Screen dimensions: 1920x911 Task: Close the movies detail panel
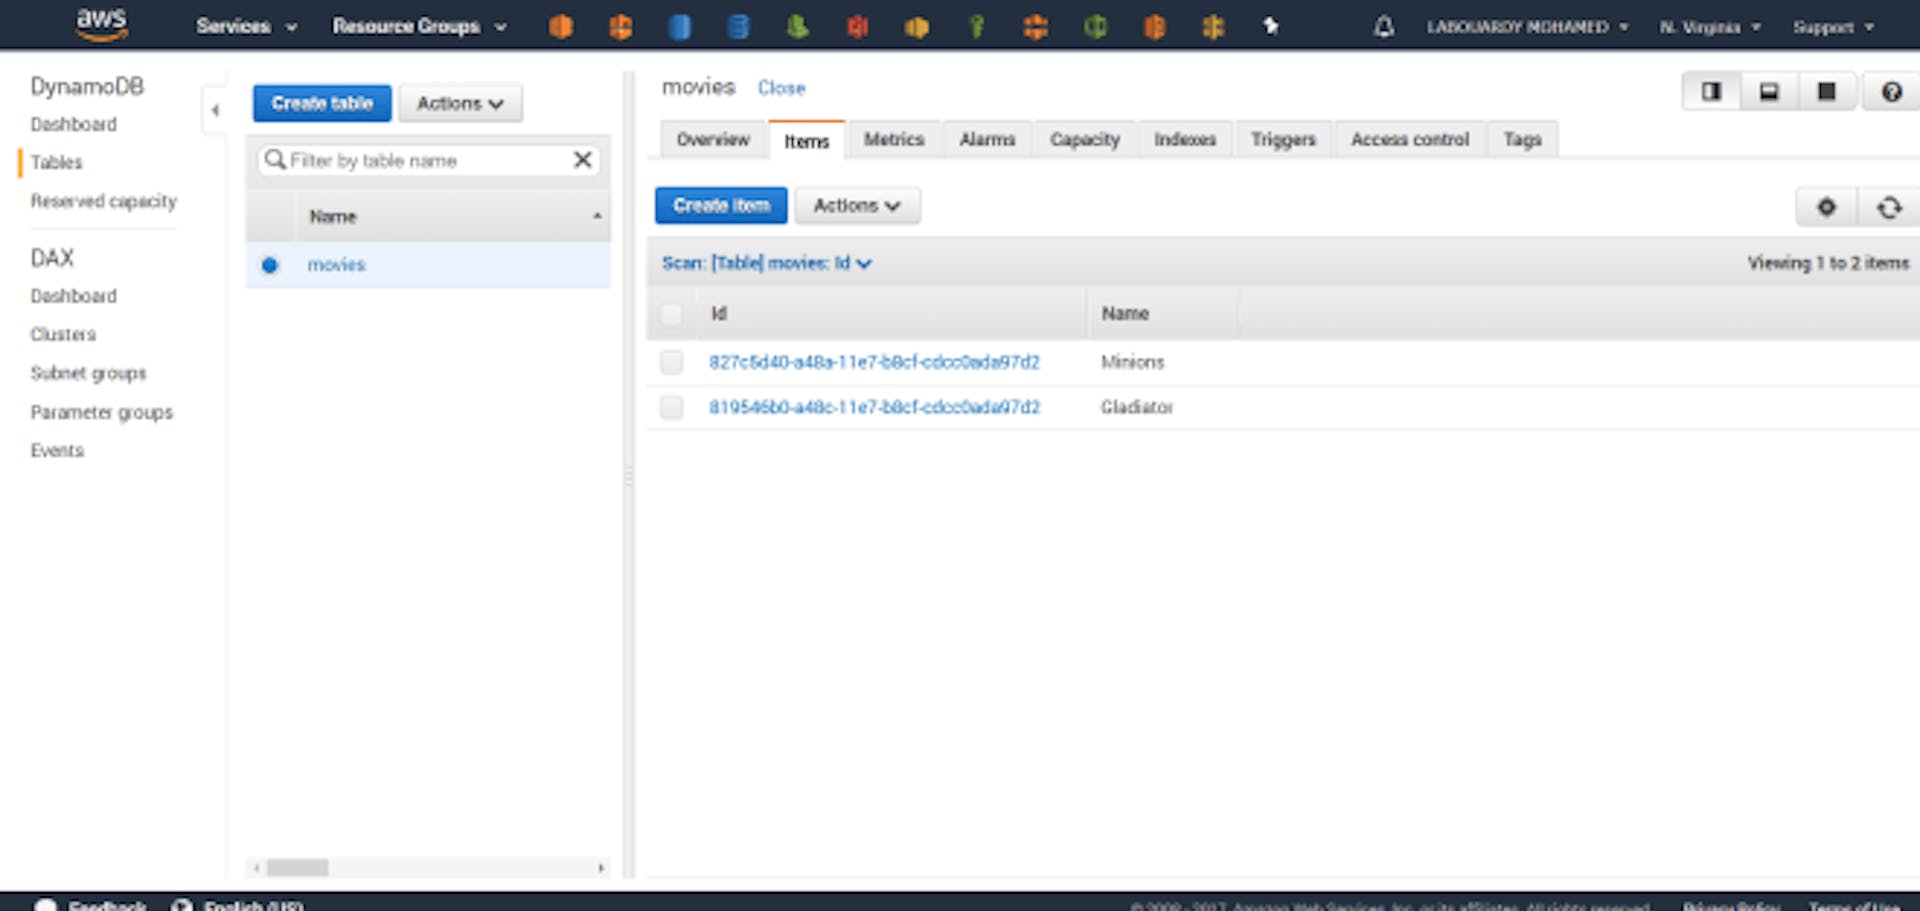[x=781, y=88]
